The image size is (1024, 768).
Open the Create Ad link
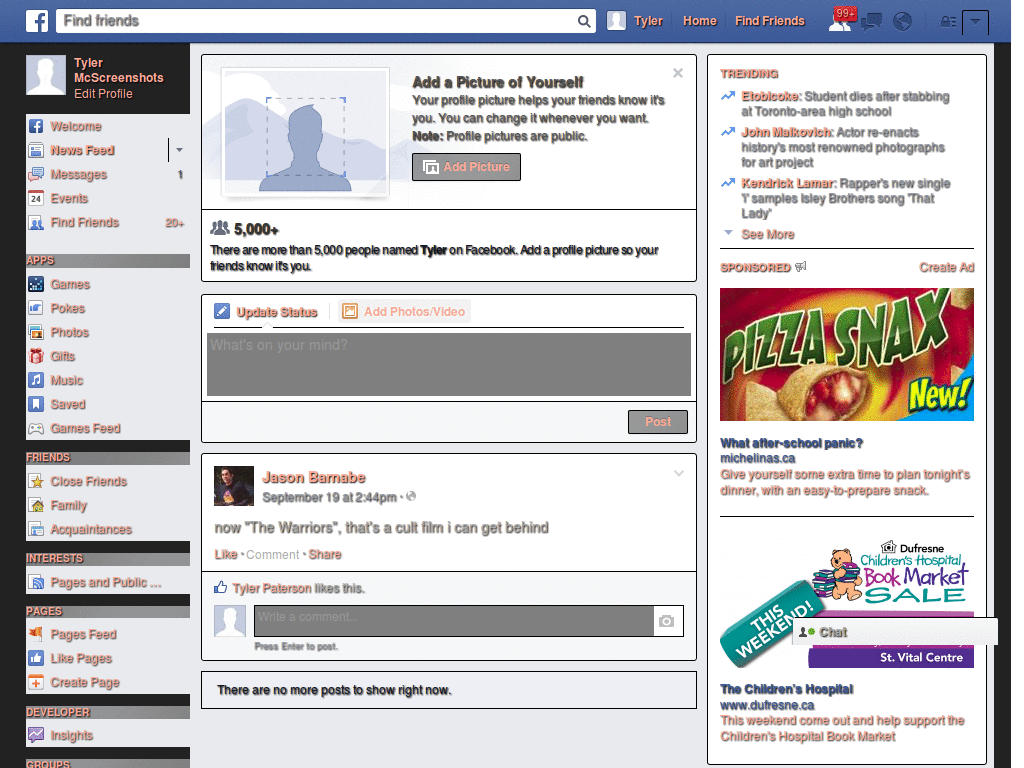(946, 267)
